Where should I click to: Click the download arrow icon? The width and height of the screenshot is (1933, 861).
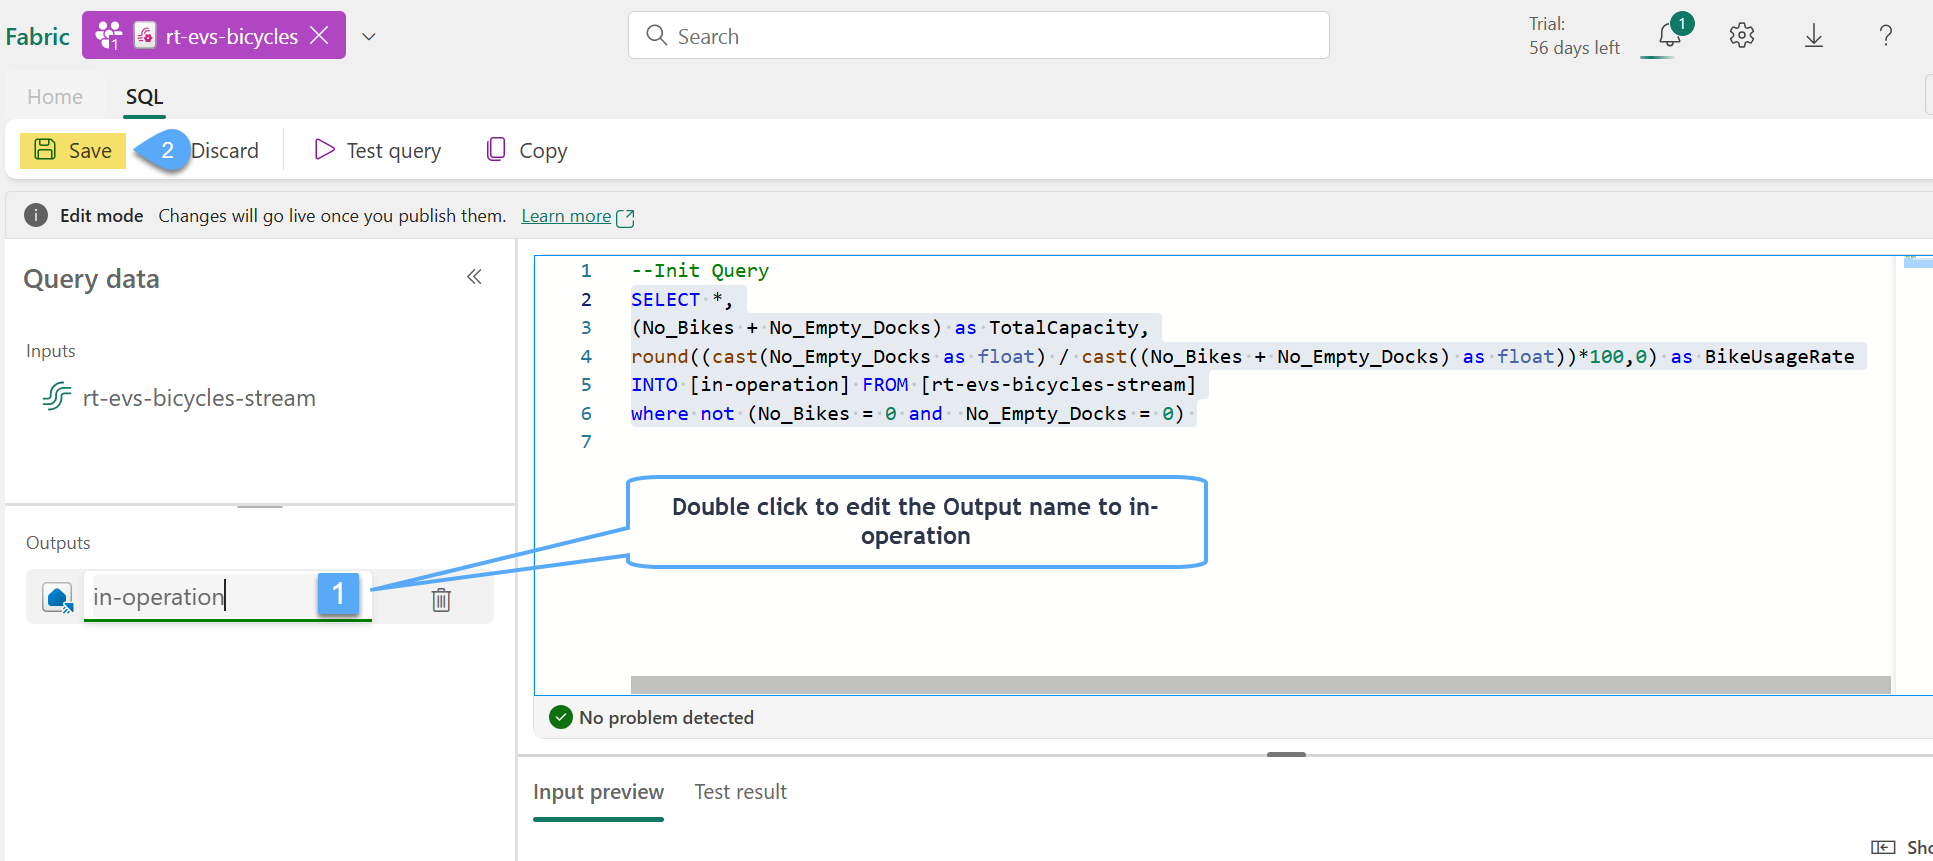(x=1813, y=36)
